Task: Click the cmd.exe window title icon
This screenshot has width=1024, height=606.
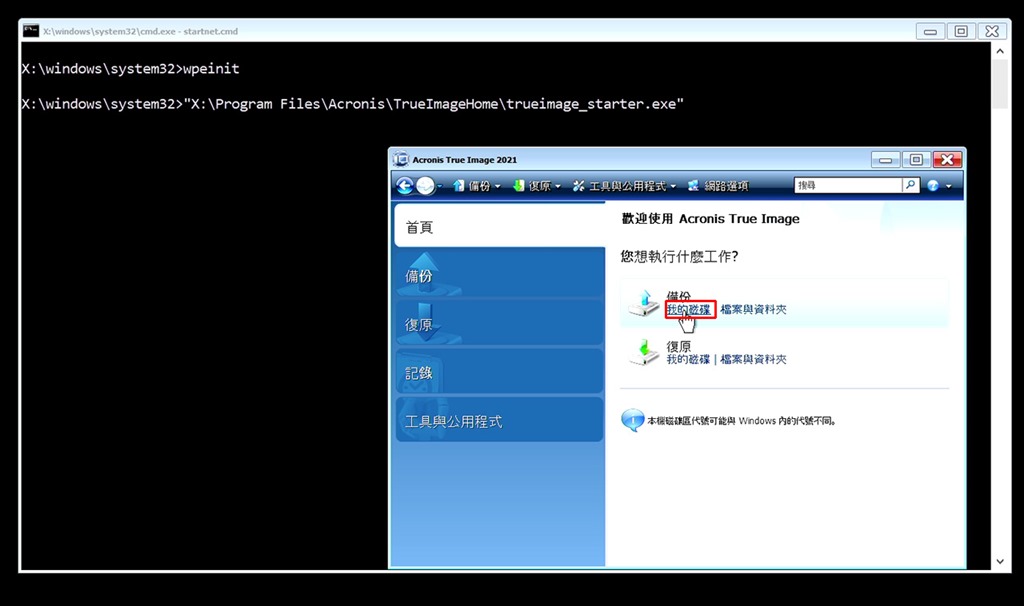Action: [31, 31]
